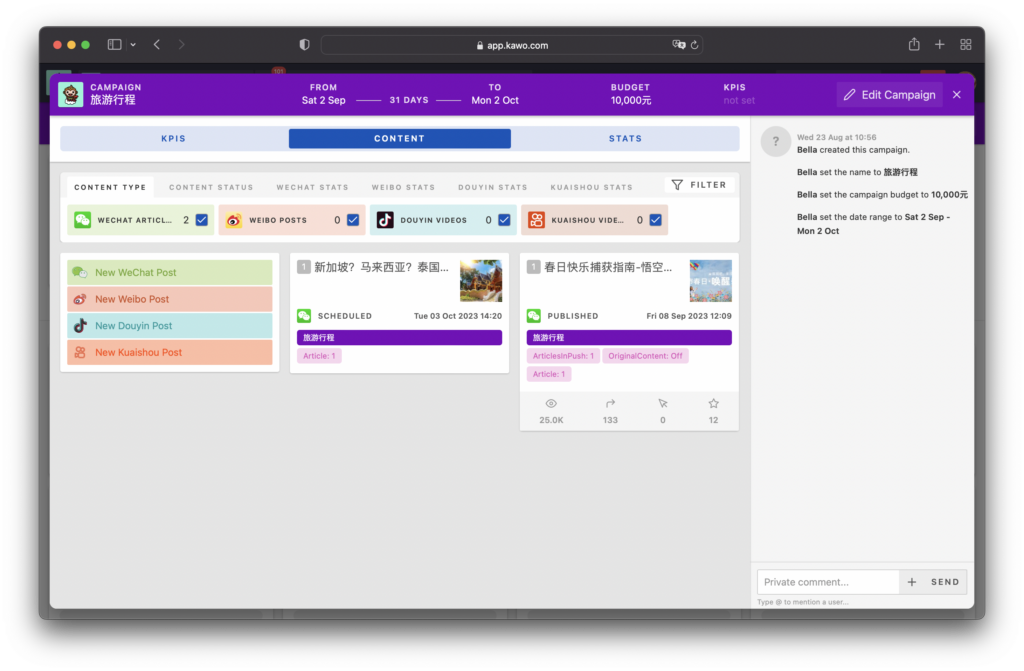Close the campaign panel with X

pos(957,95)
